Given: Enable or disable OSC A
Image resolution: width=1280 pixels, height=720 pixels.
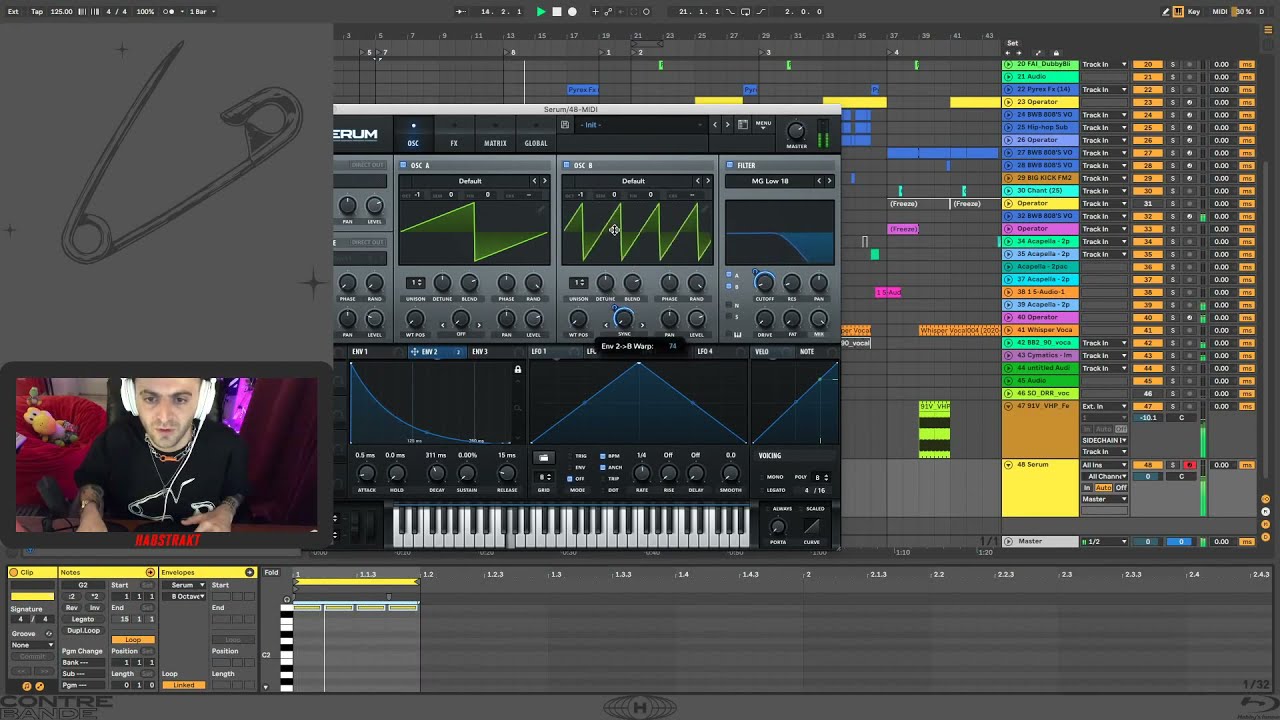Looking at the screenshot, I should (403, 165).
